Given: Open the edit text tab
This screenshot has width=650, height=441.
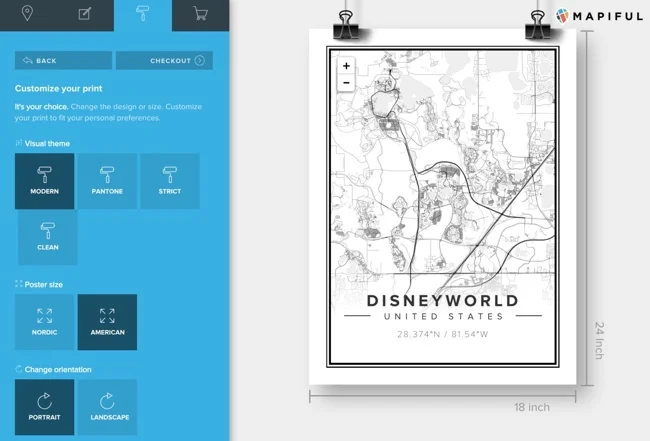Looking at the screenshot, I should [85, 14].
